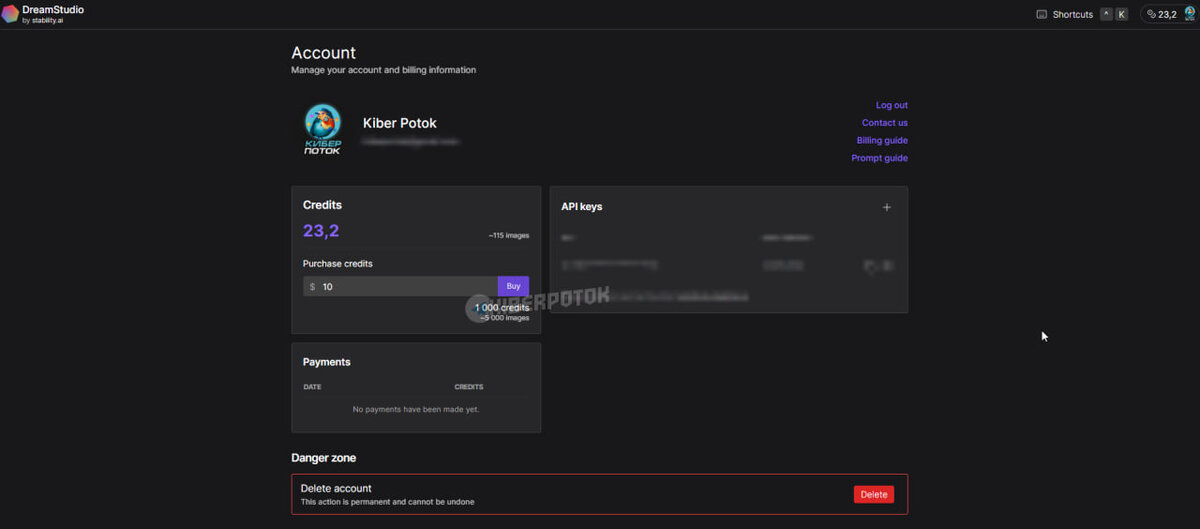
Task: Click the Payments section heading
Action: (x=327, y=362)
